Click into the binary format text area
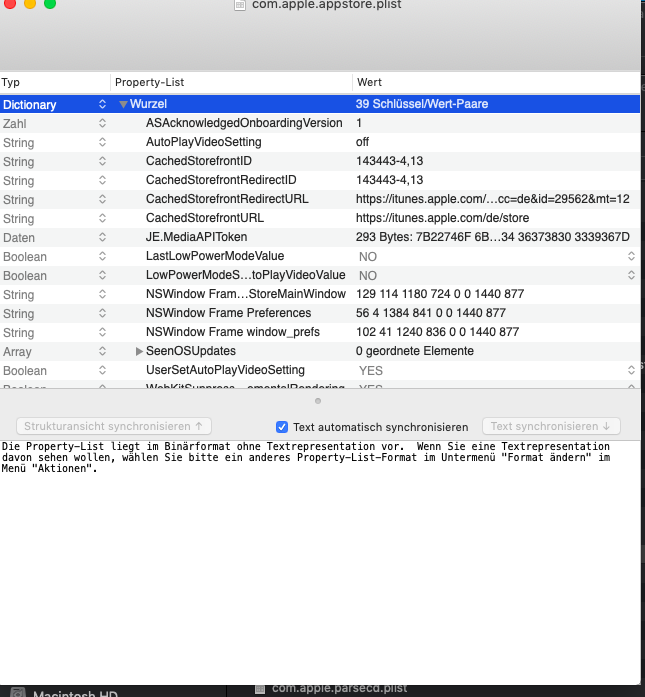The height and width of the screenshot is (697, 645). pyautogui.click(x=320, y=562)
